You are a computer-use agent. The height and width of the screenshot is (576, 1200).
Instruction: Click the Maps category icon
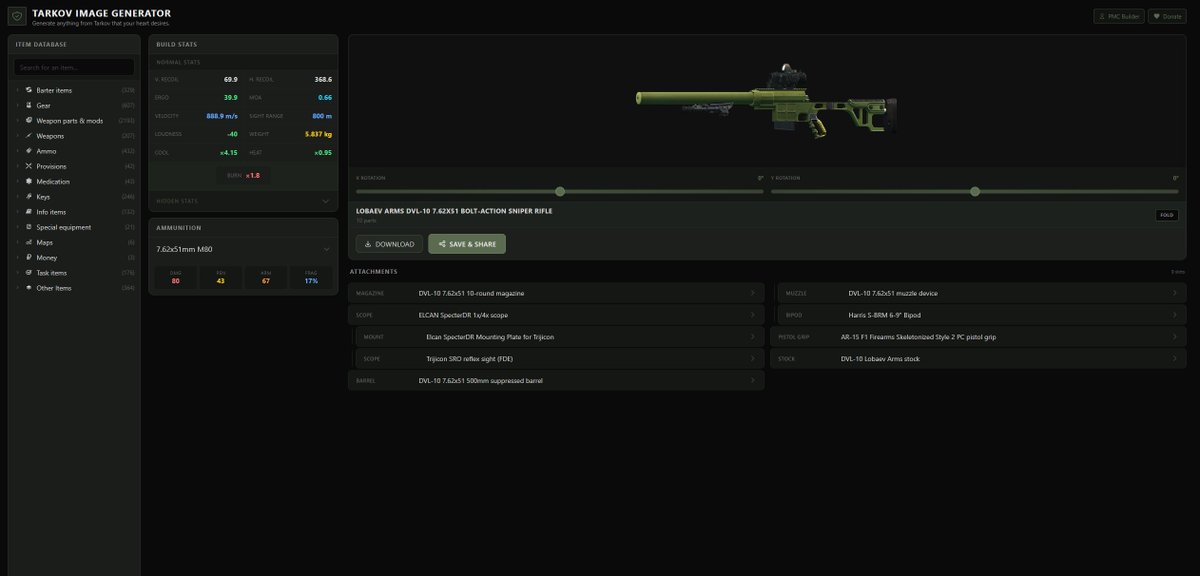point(29,242)
